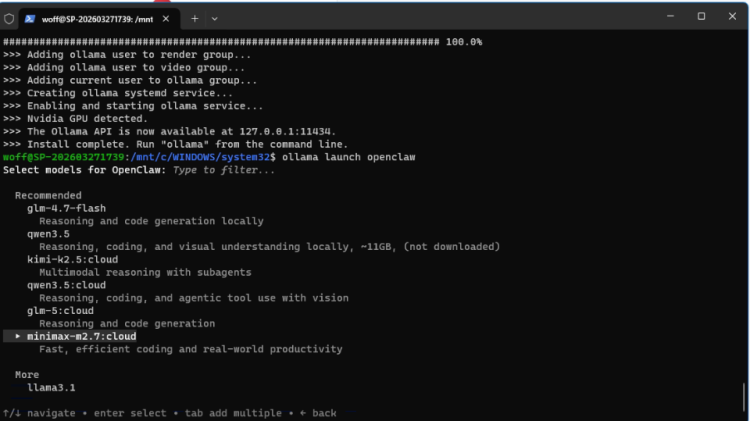Click the 'ollama launch openclaw' command text

point(349,157)
